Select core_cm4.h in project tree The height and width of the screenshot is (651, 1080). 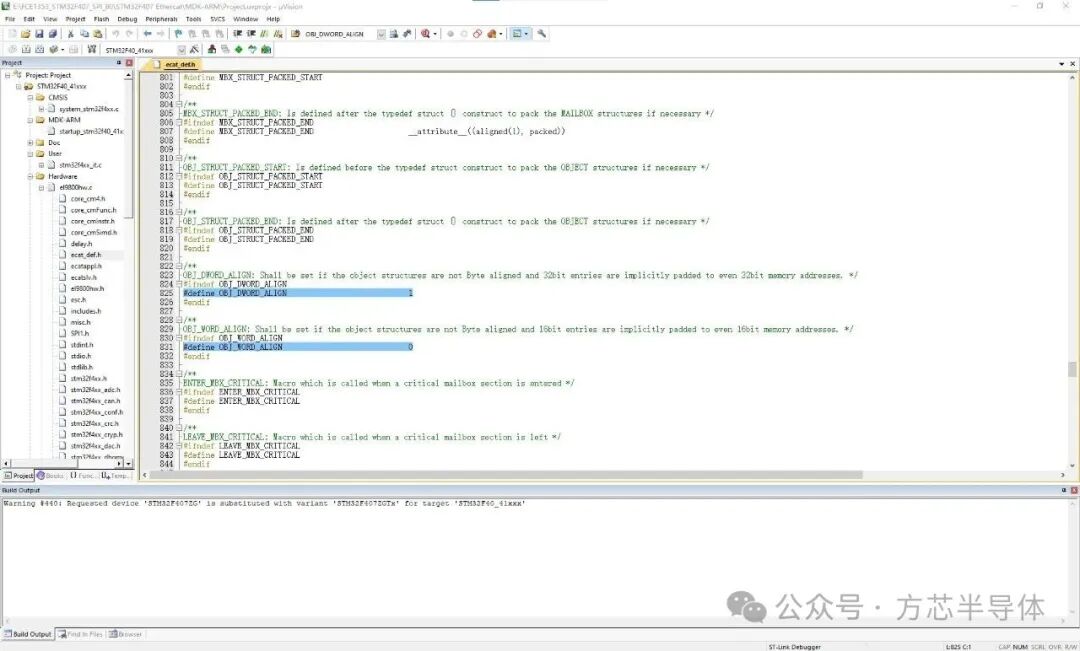(88, 199)
